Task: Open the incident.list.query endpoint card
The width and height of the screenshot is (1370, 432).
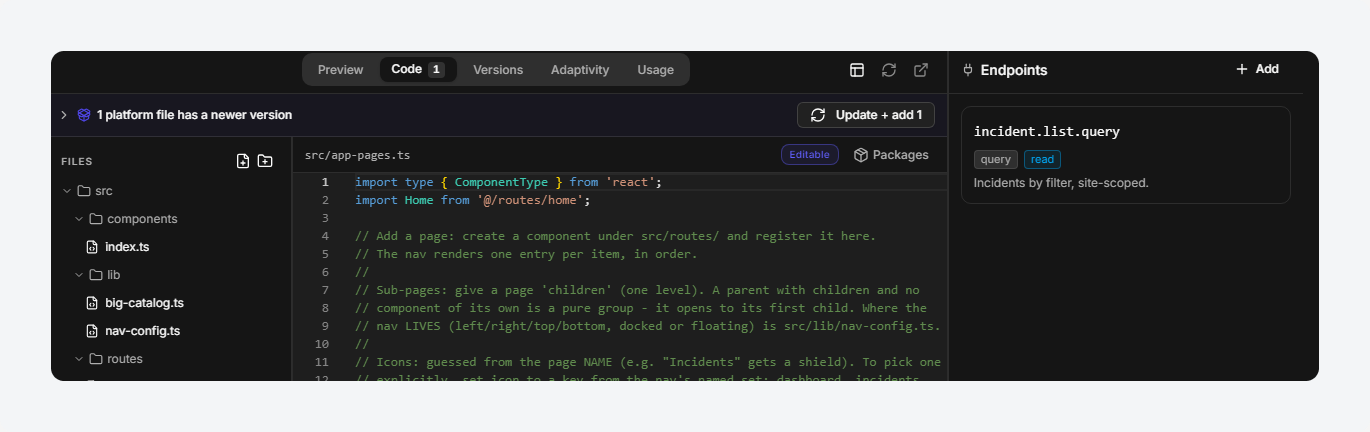Action: (1126, 155)
